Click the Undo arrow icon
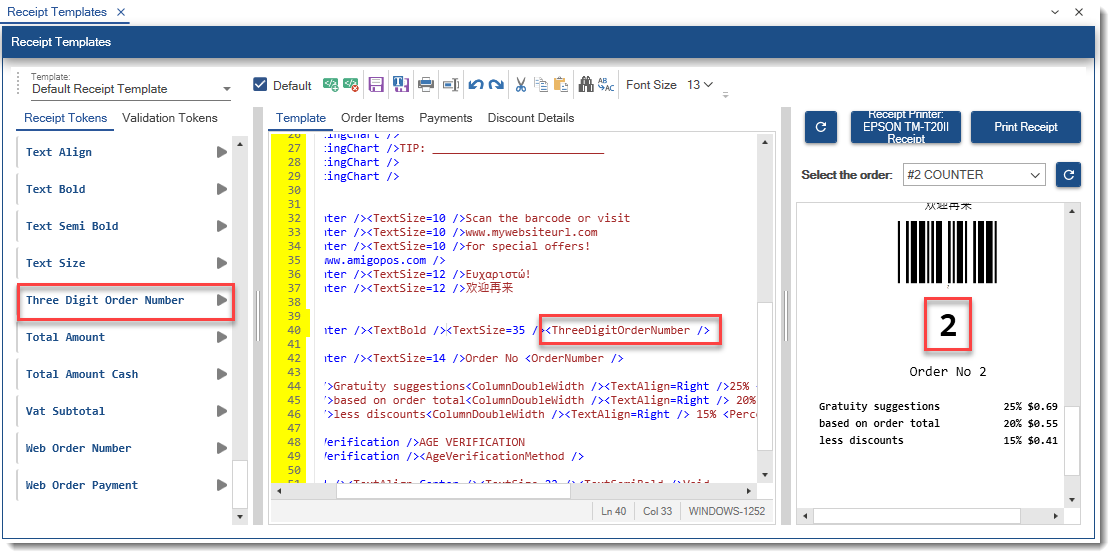The width and height of the screenshot is (1115, 558). (x=476, y=85)
